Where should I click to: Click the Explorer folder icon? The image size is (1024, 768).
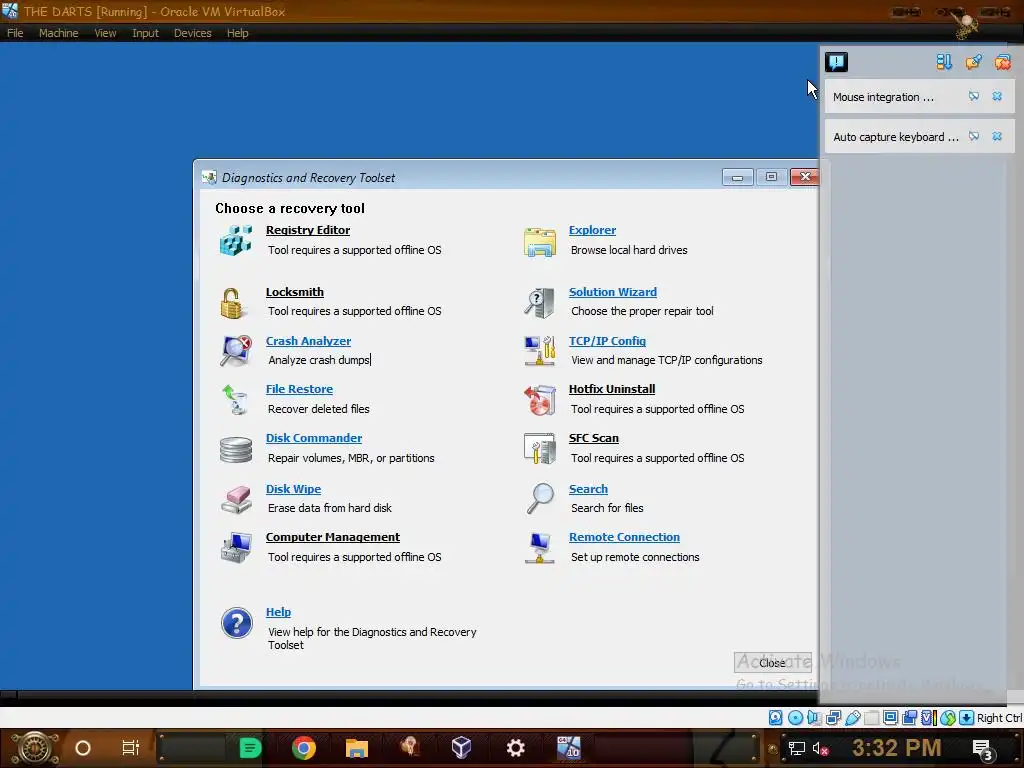pos(539,242)
